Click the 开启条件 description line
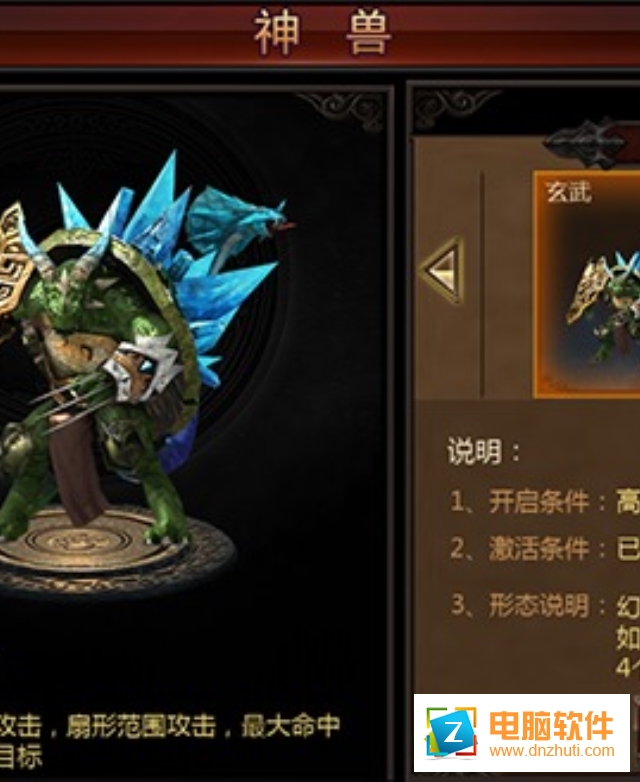 545,502
